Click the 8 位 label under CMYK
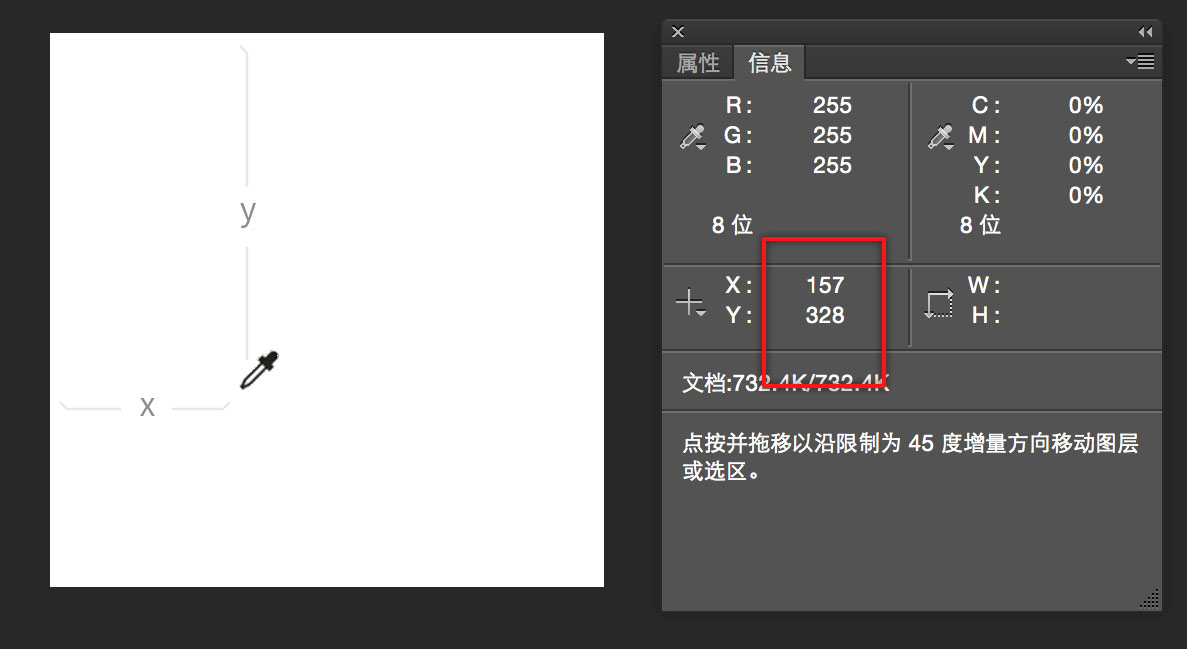This screenshot has width=1187, height=649. (980, 225)
